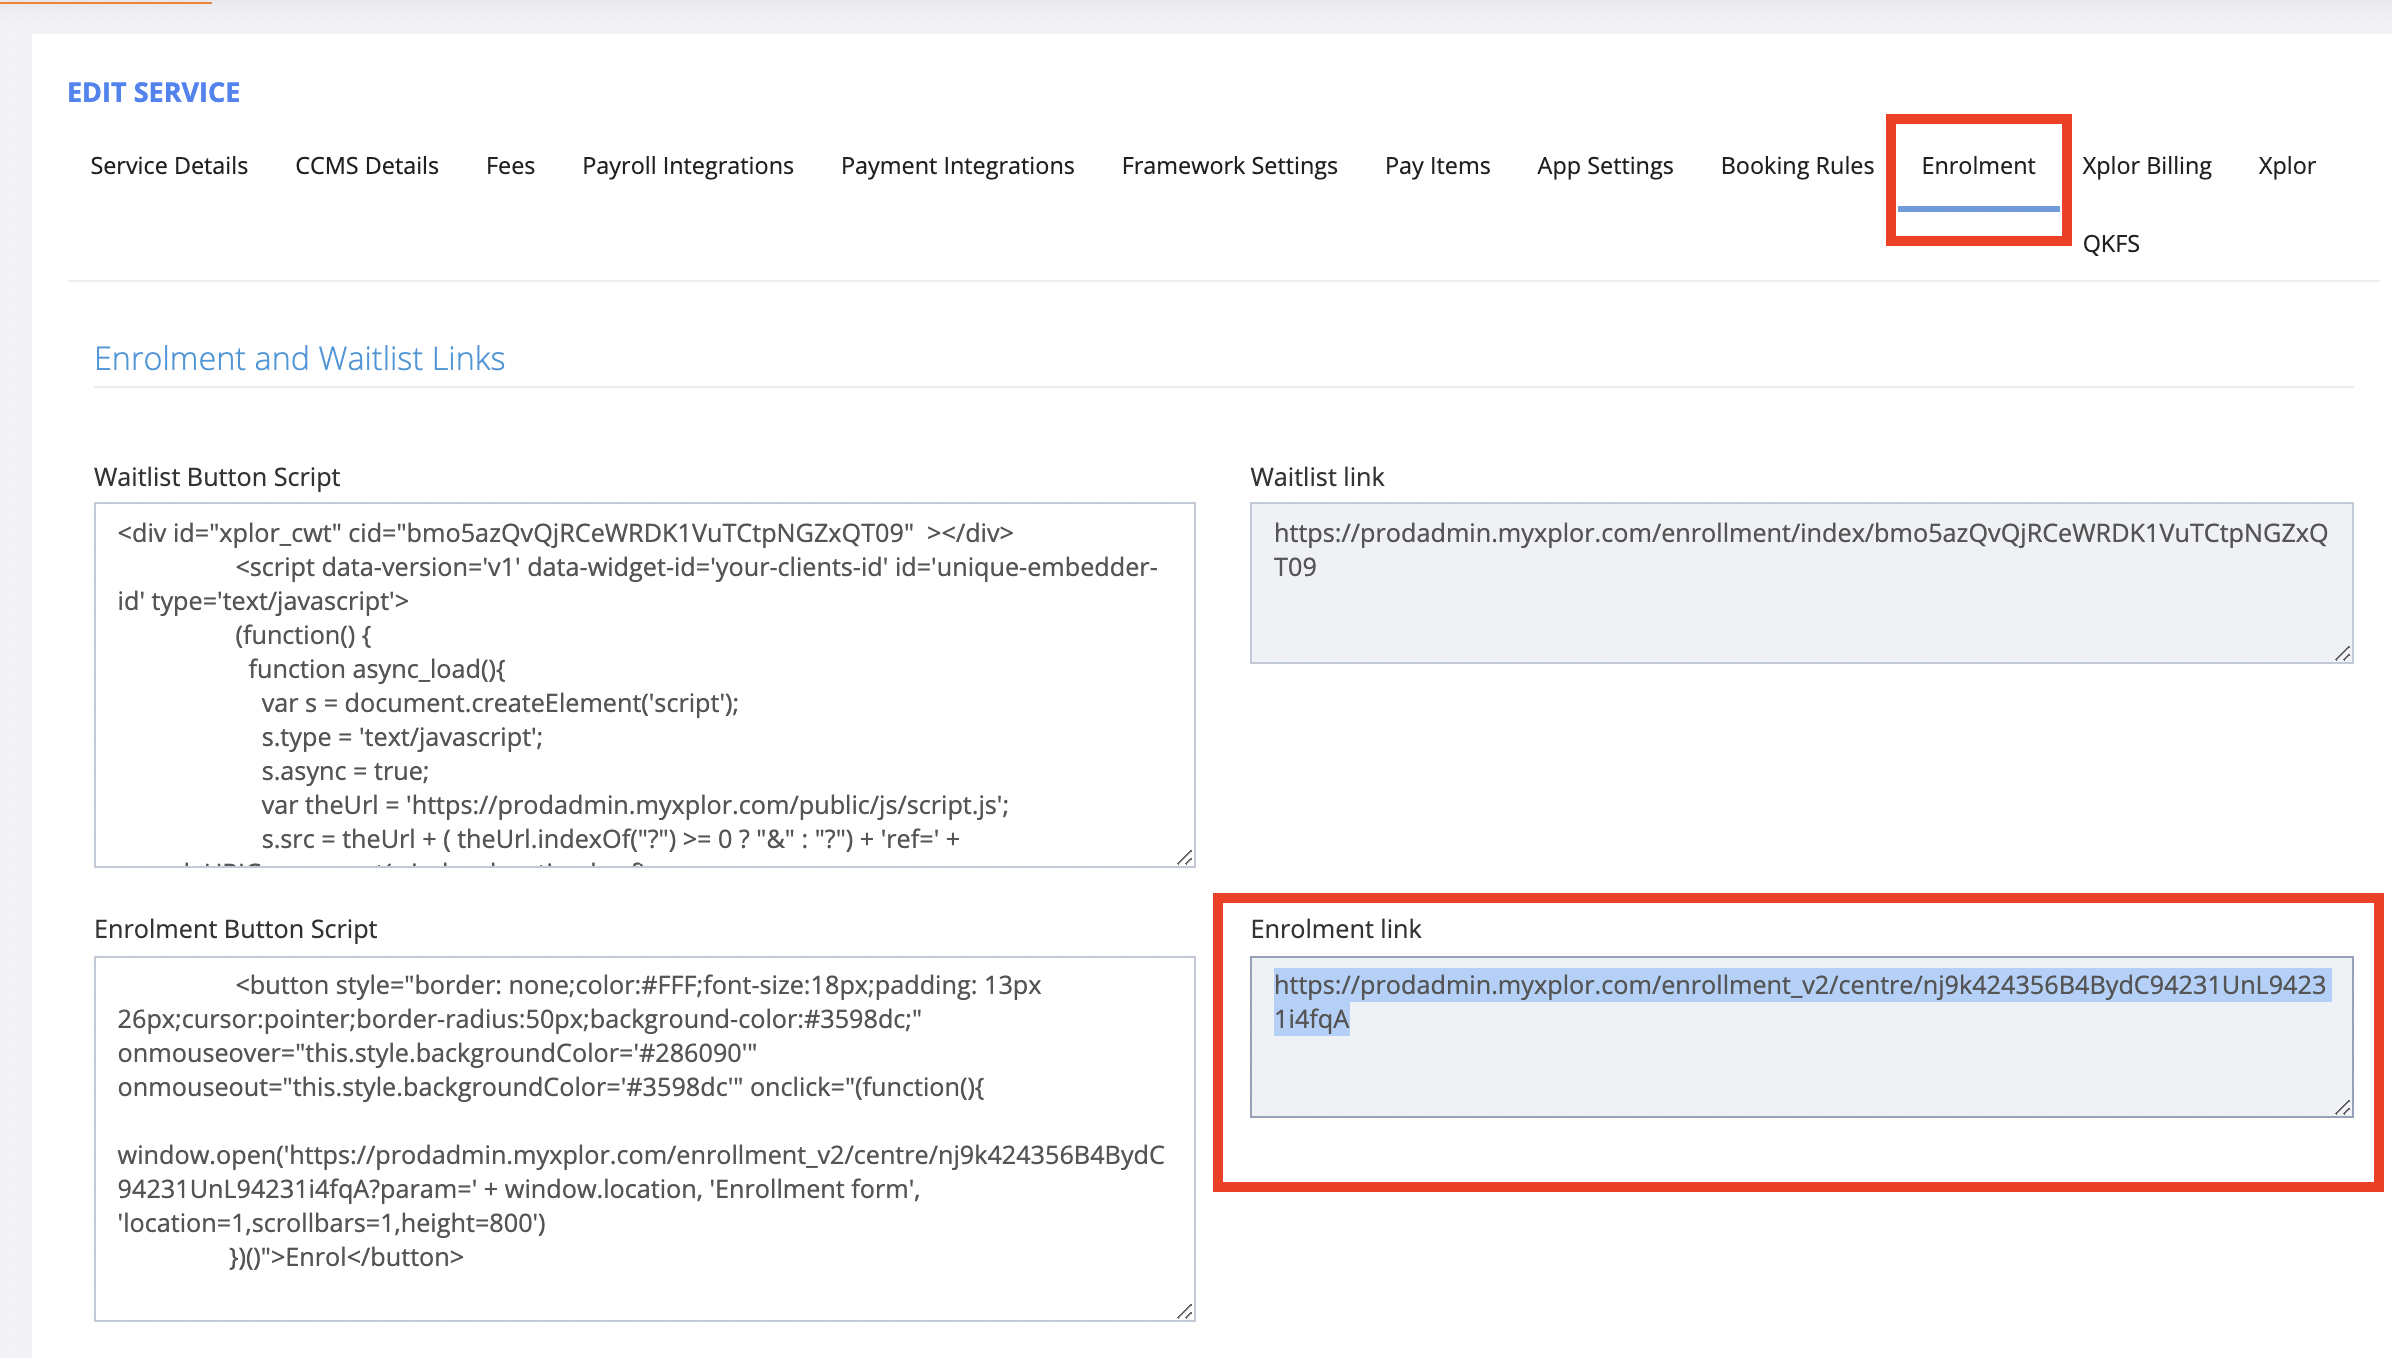Image resolution: width=2392 pixels, height=1358 pixels.
Task: Switch to App Settings tab
Action: click(x=1605, y=165)
